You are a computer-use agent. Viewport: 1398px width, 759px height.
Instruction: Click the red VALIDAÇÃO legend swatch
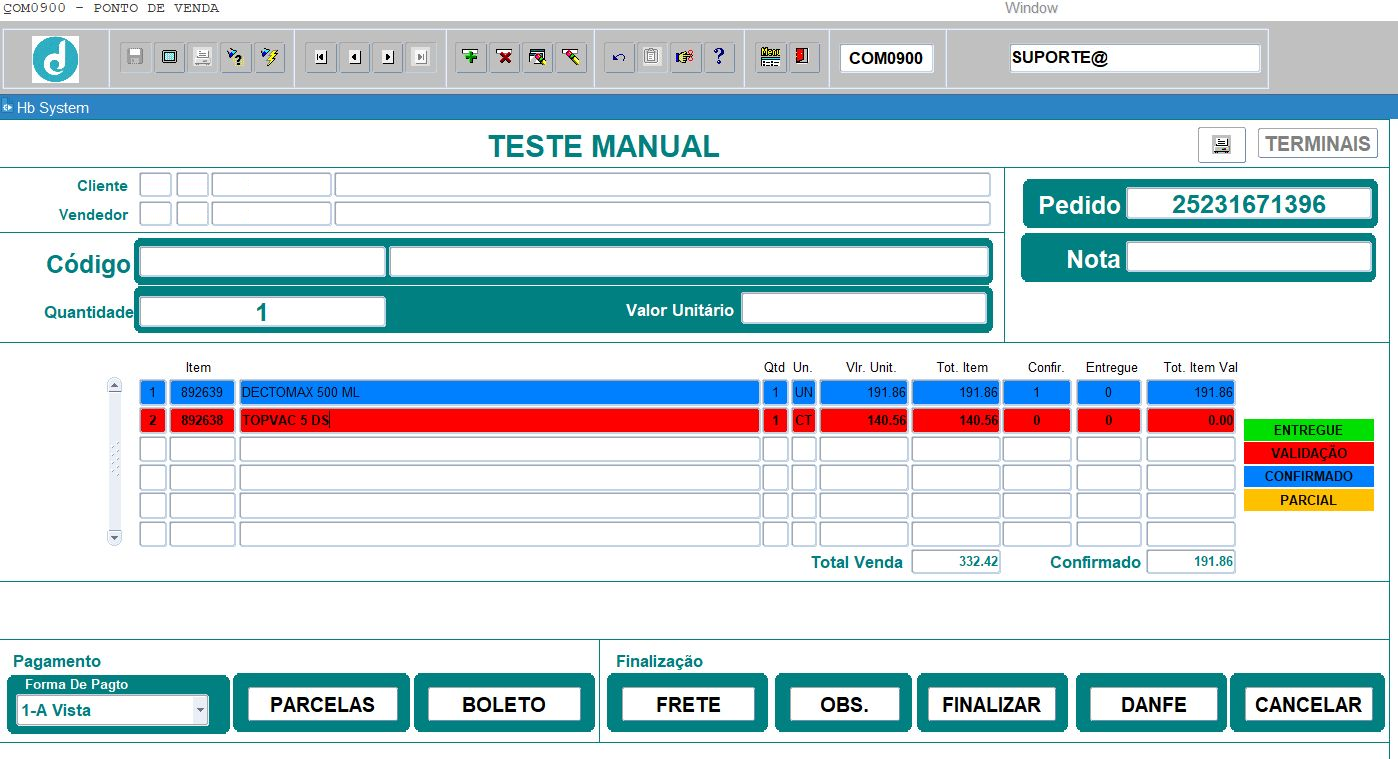coord(1308,453)
